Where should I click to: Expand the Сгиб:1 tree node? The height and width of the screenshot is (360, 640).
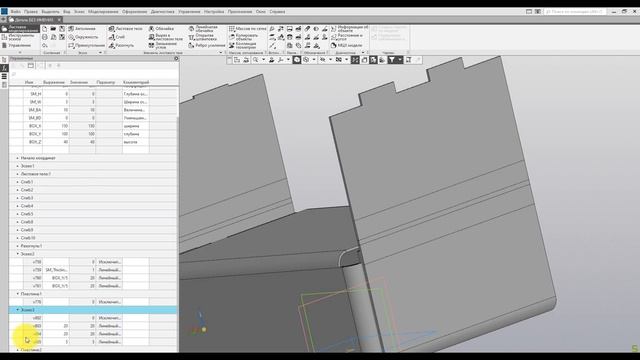point(18,182)
